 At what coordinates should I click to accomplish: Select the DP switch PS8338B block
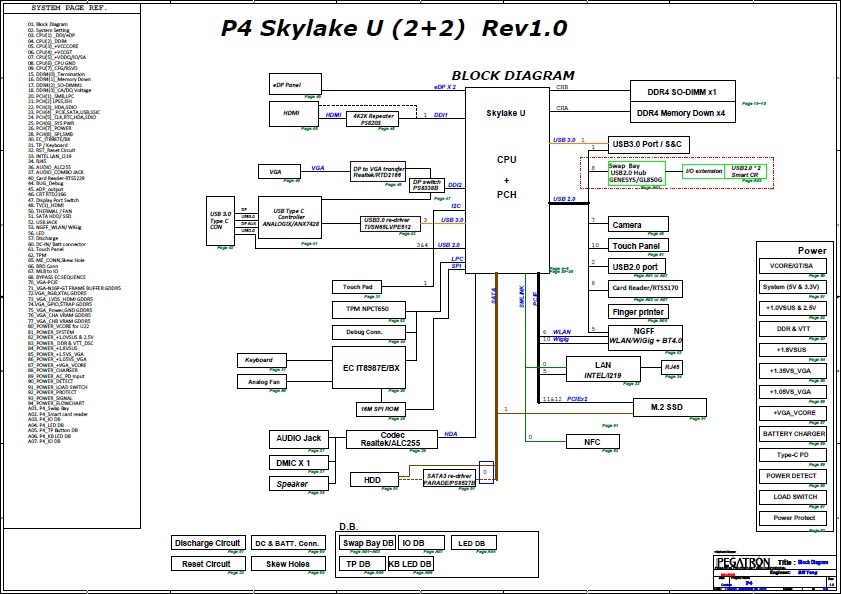[x=426, y=185]
